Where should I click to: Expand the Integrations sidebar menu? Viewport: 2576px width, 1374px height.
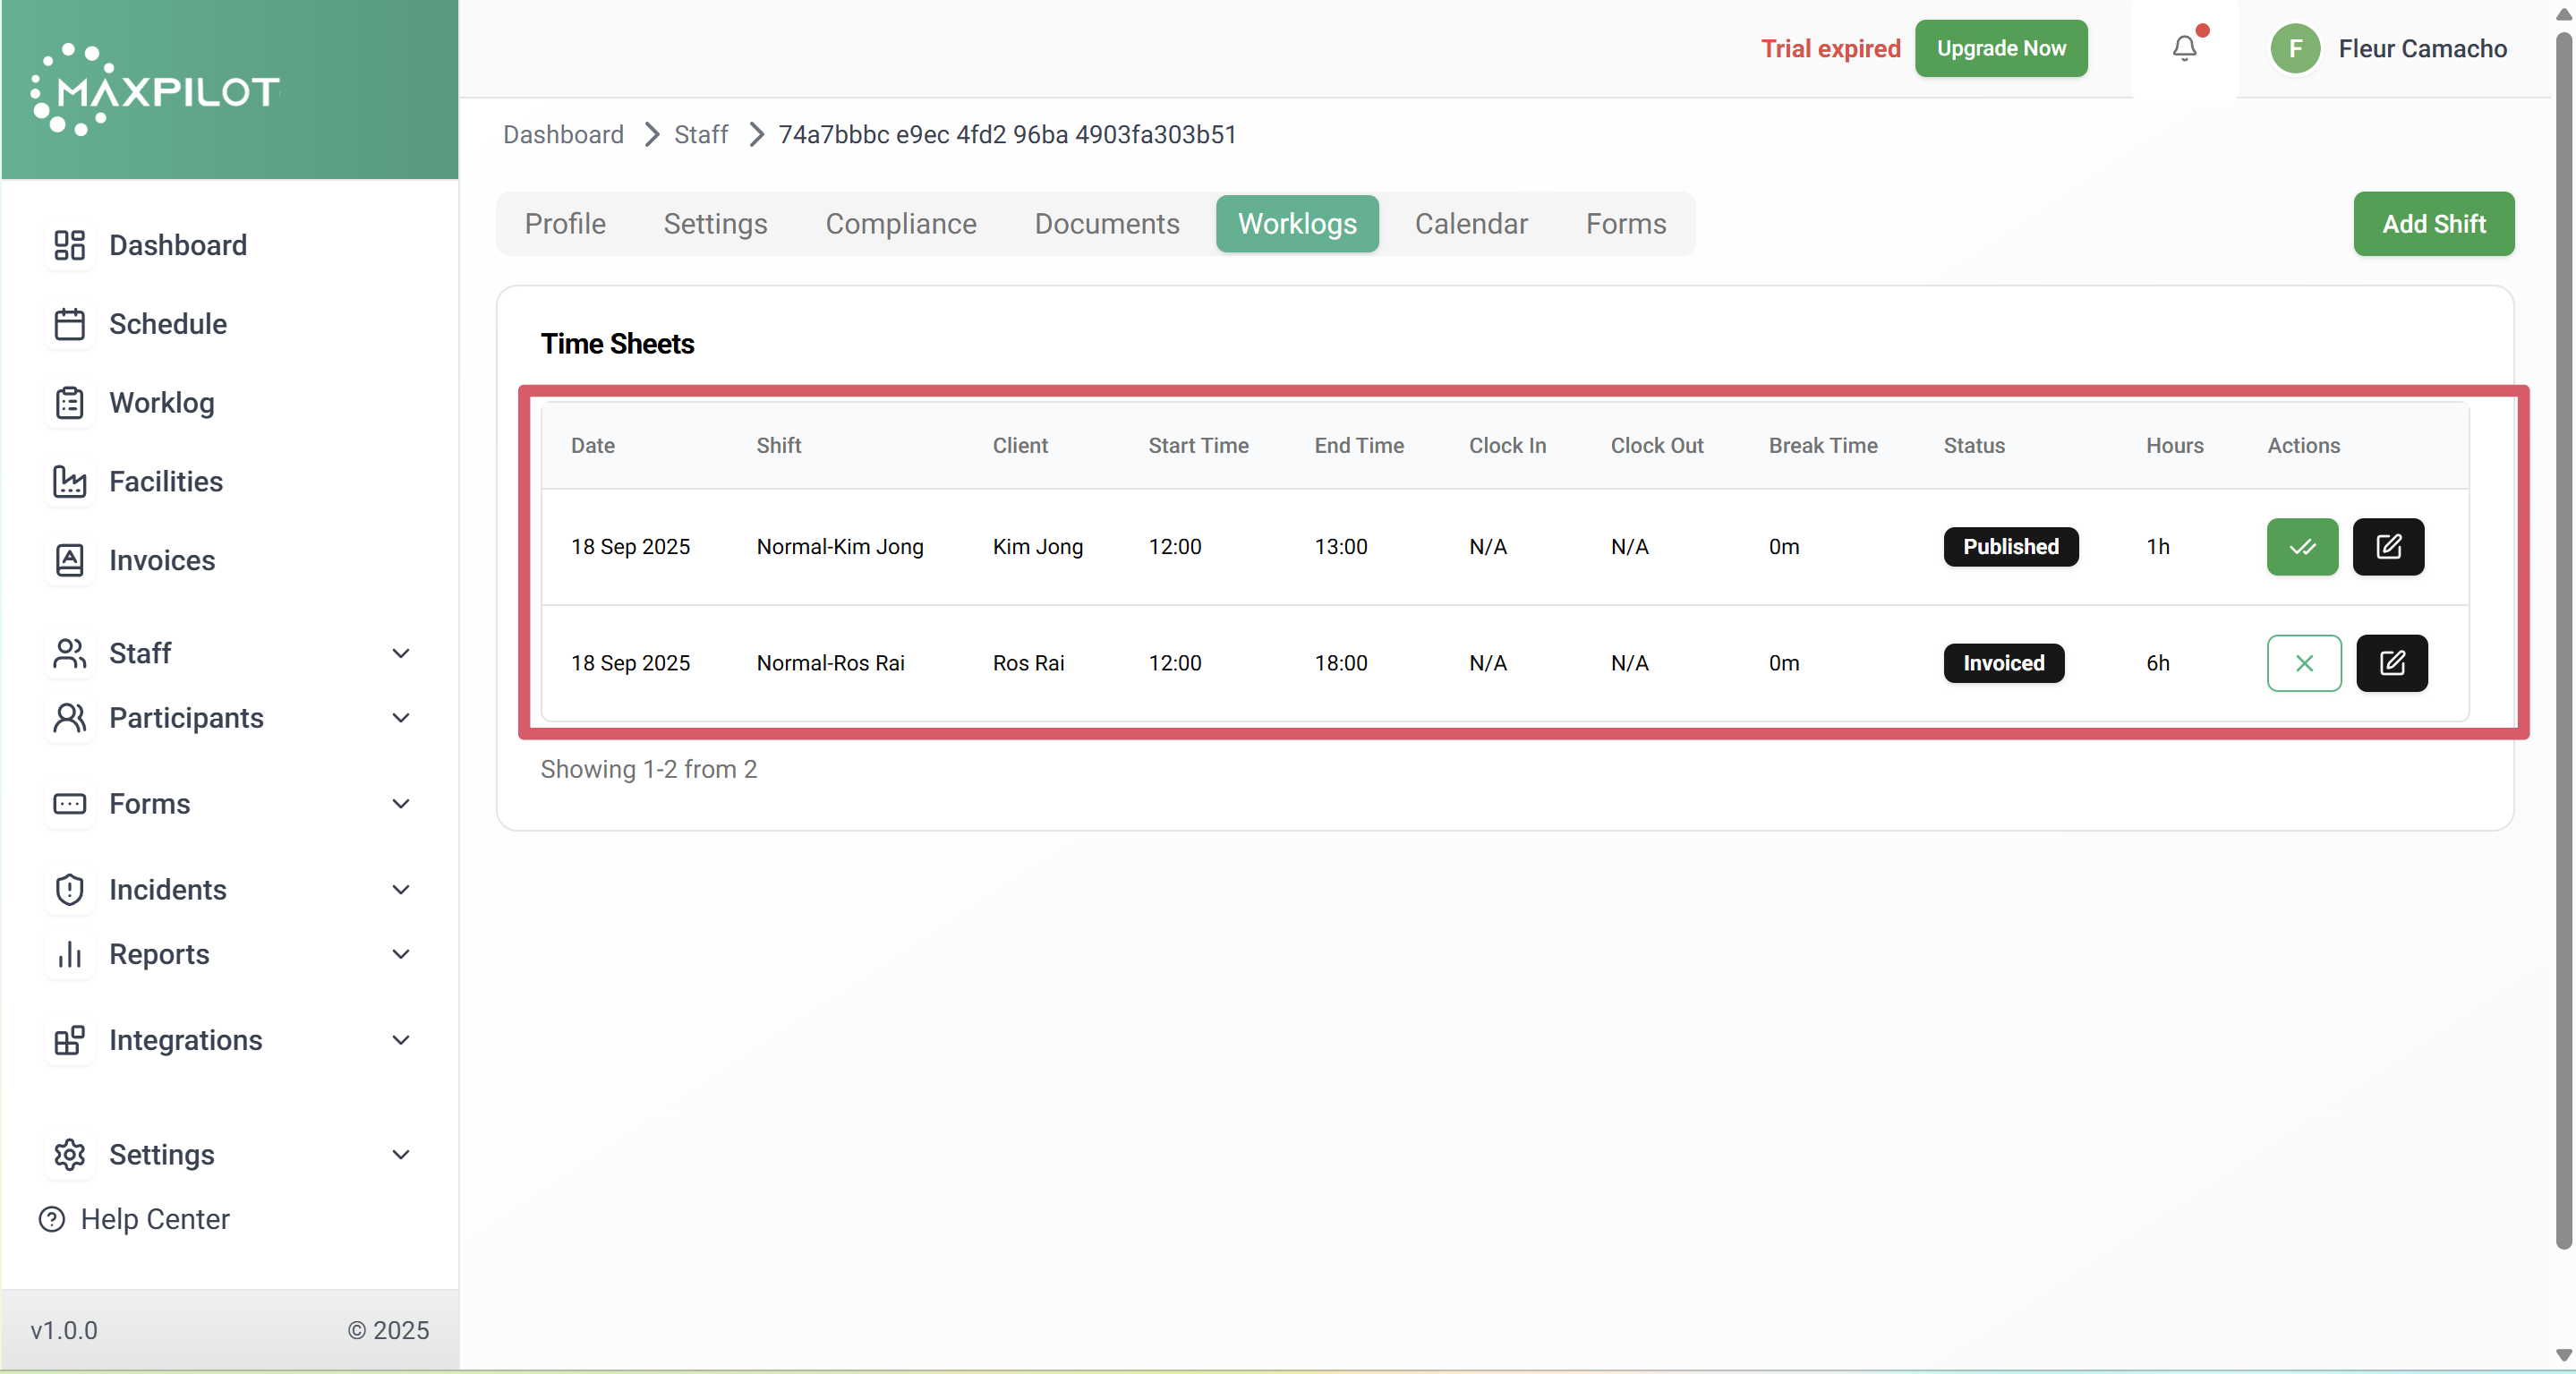pyautogui.click(x=401, y=1040)
